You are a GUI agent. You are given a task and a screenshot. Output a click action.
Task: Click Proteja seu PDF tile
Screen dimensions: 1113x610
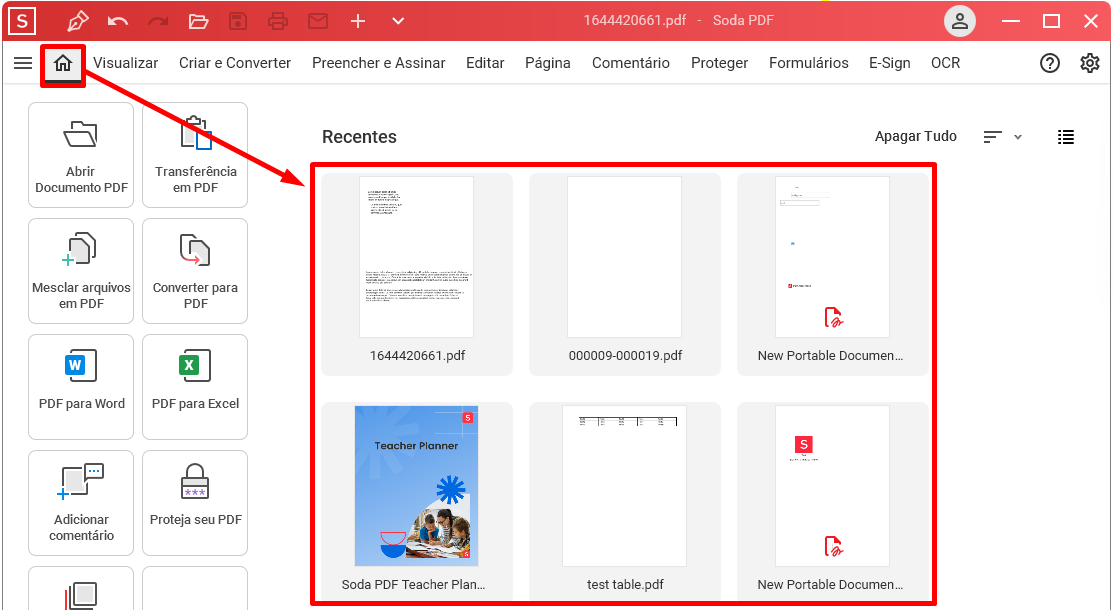coord(195,503)
